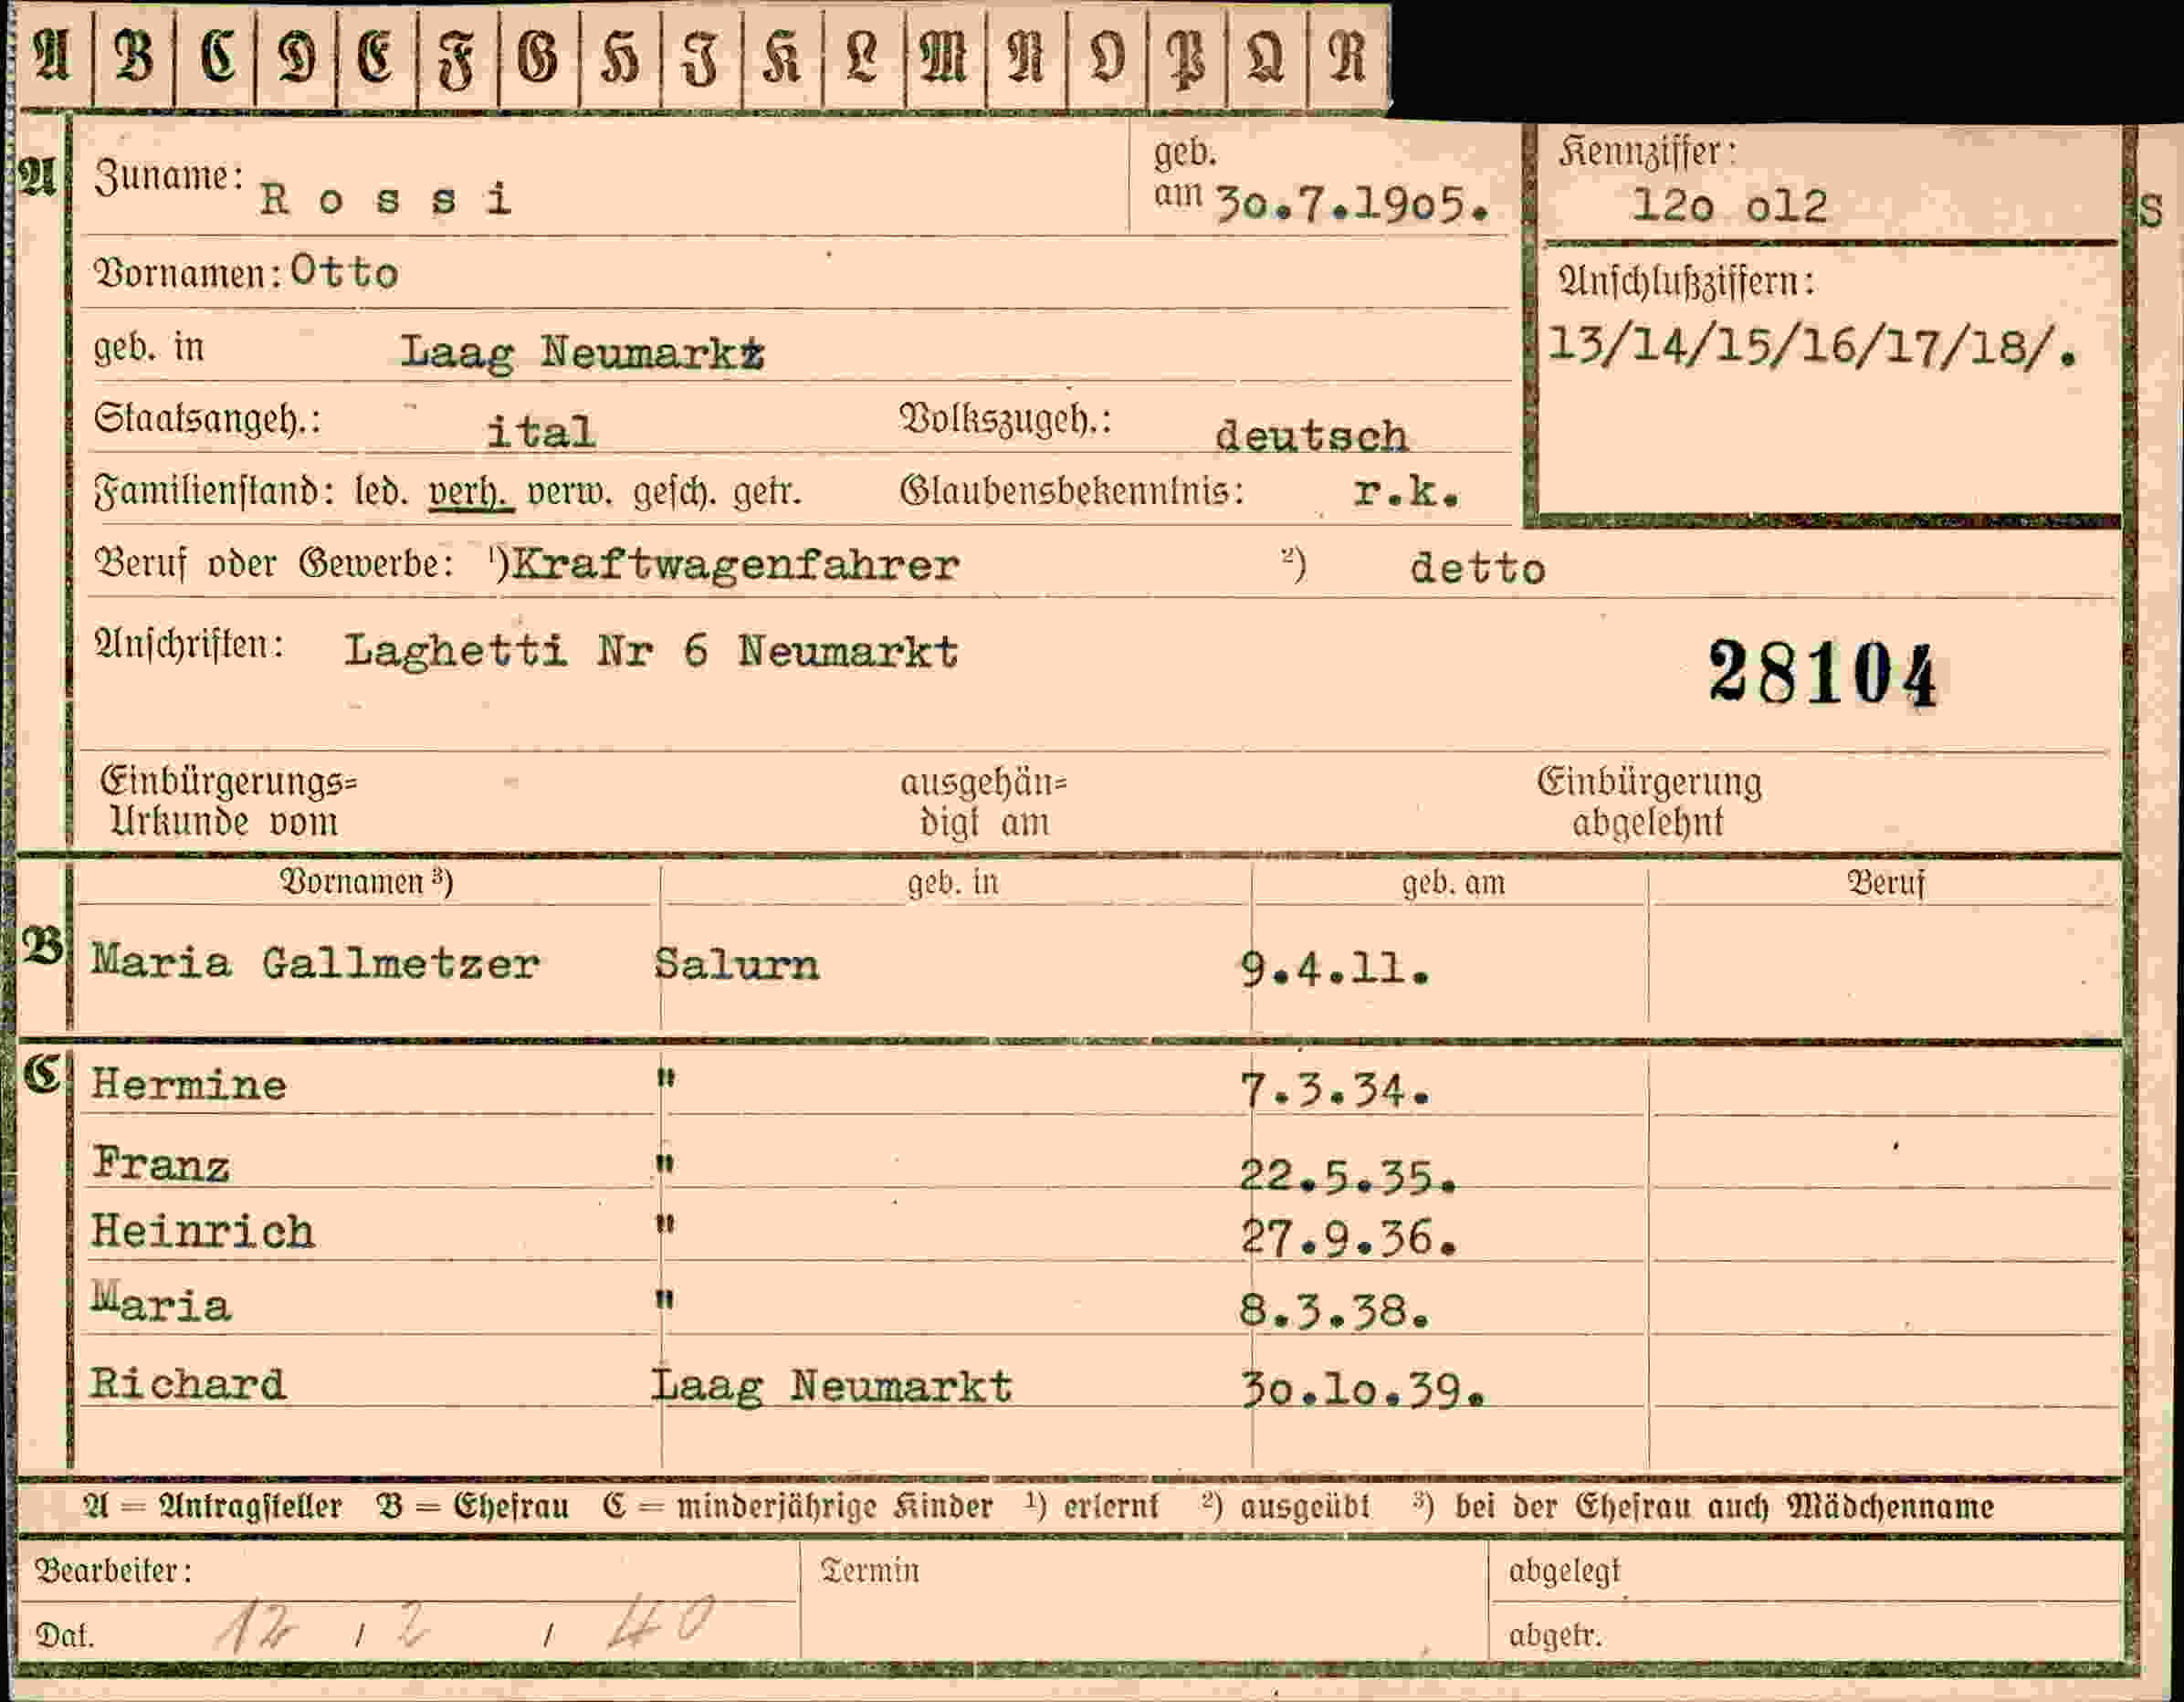Click the birth date "22.5.35."

tap(1348, 1178)
